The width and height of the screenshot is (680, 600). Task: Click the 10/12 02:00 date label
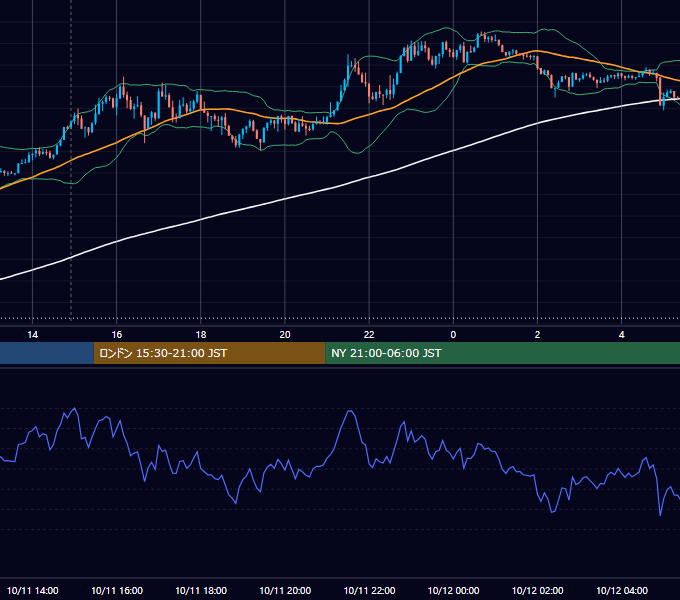point(537,590)
